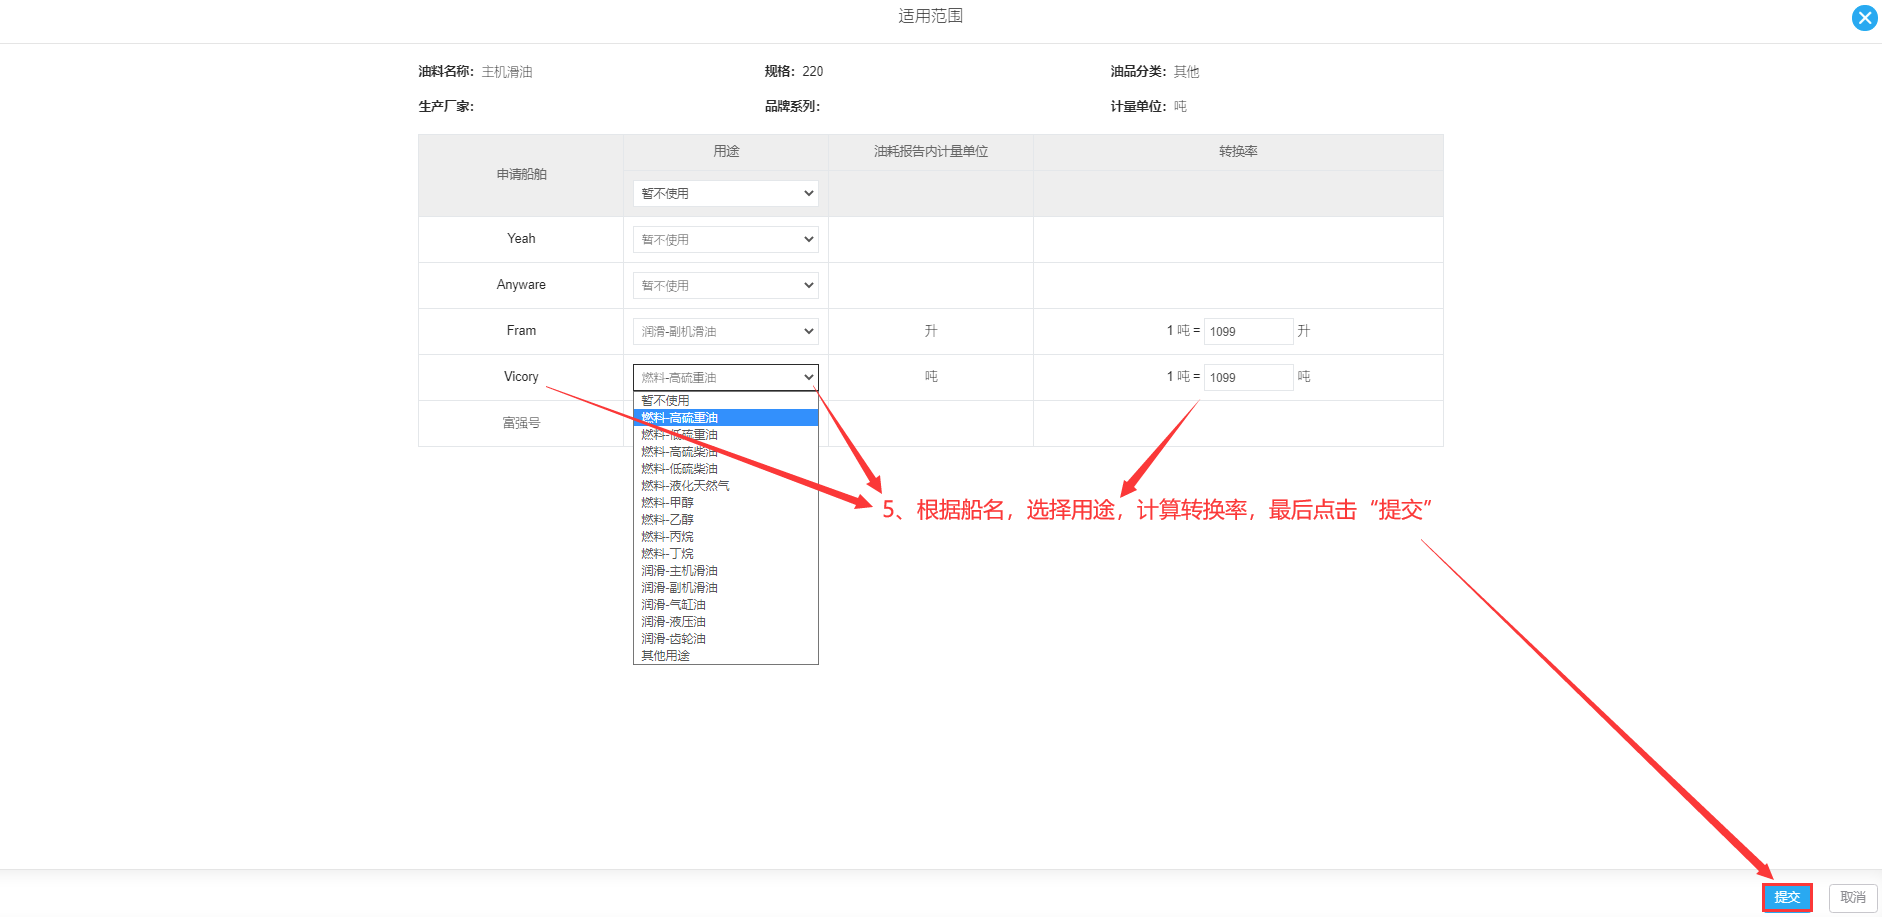1882x917 pixels.
Task: Submit the form with 提交 button
Action: 1787,897
